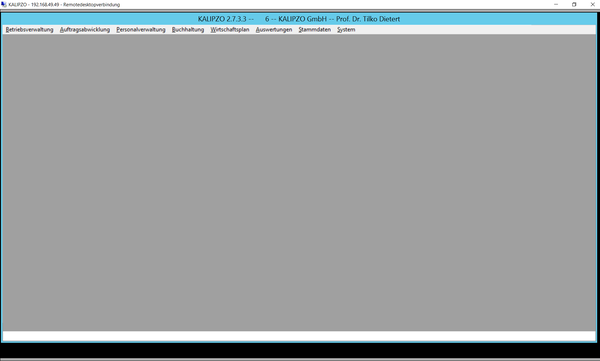Click the blue KALIPZO 2.7.3.3 title bar
Viewport: 600px width, 361px height.
click(299, 19)
